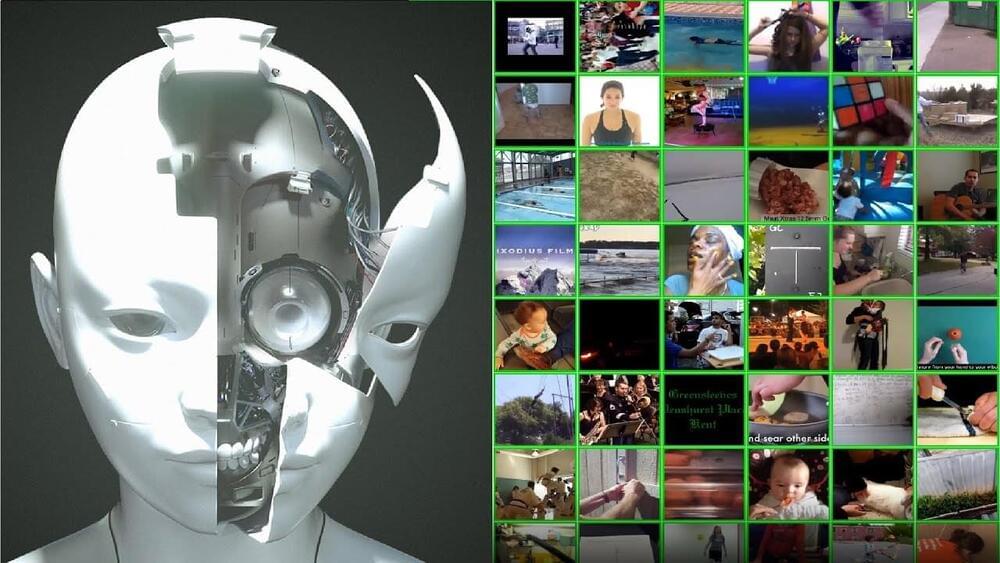Open the street dancer video with black border
Screen dimensions: 1000x563
click(x=535, y=37)
